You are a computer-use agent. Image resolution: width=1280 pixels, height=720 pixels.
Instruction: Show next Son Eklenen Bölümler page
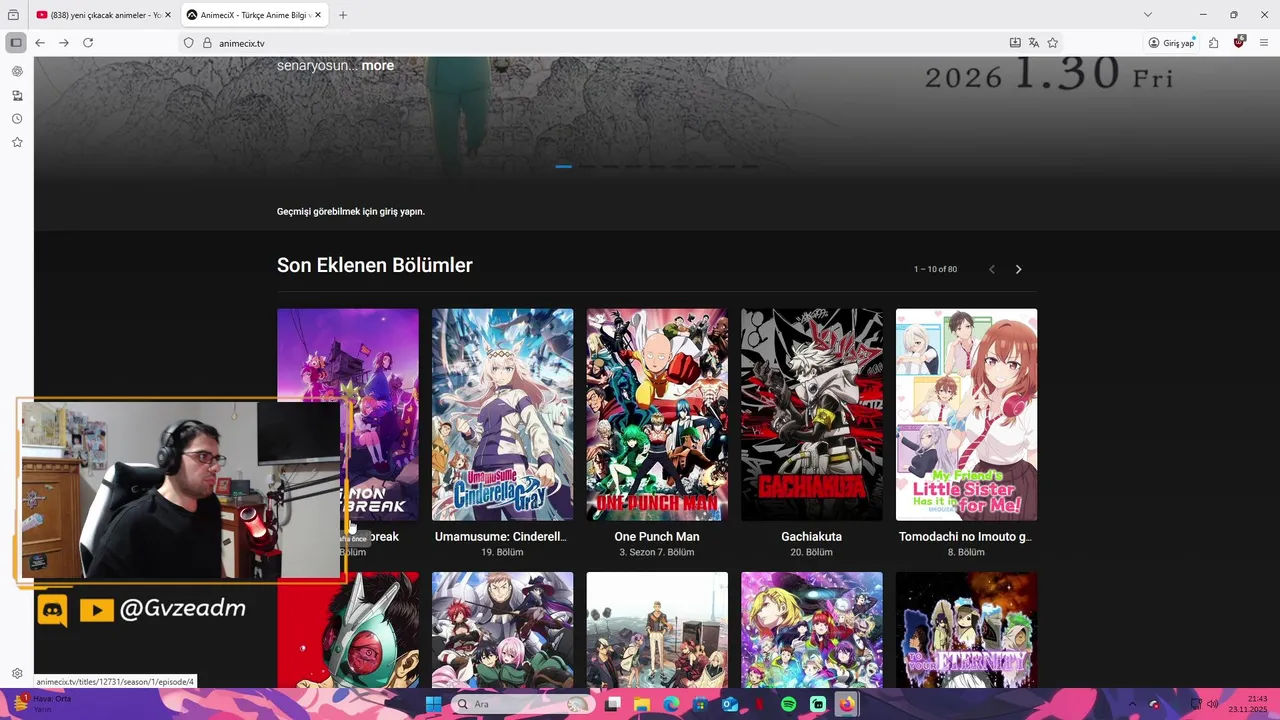(x=1018, y=269)
